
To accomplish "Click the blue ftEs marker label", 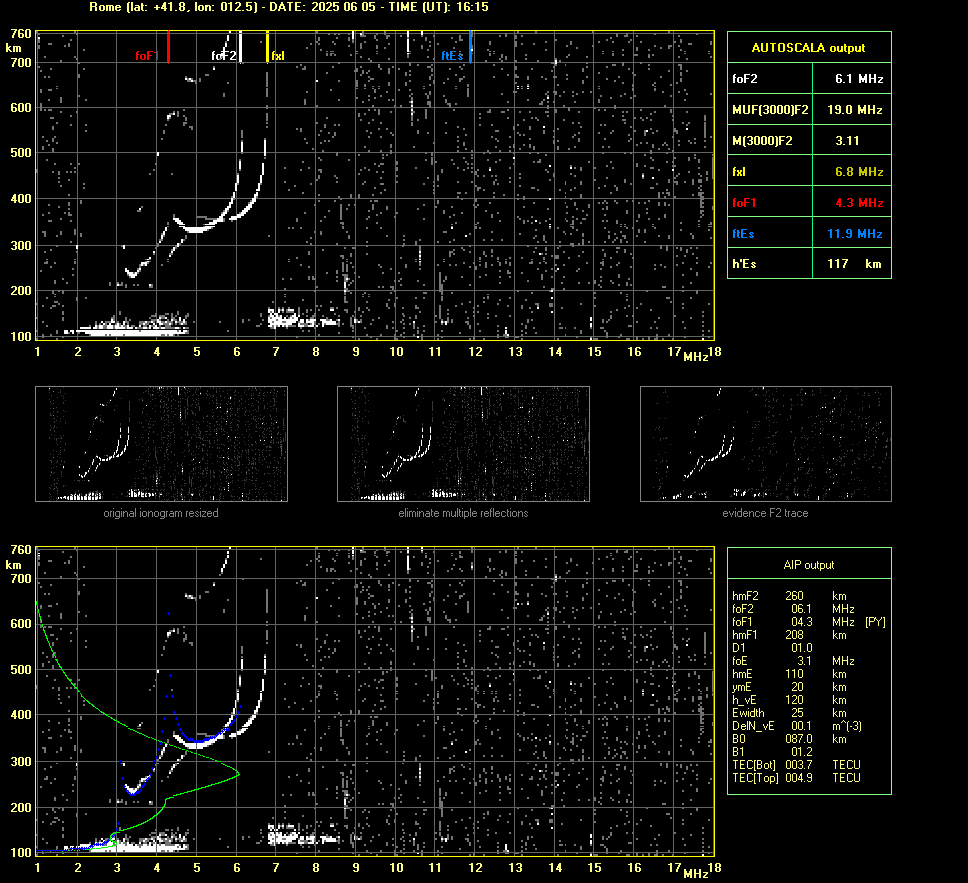I will pyautogui.click(x=452, y=56).
